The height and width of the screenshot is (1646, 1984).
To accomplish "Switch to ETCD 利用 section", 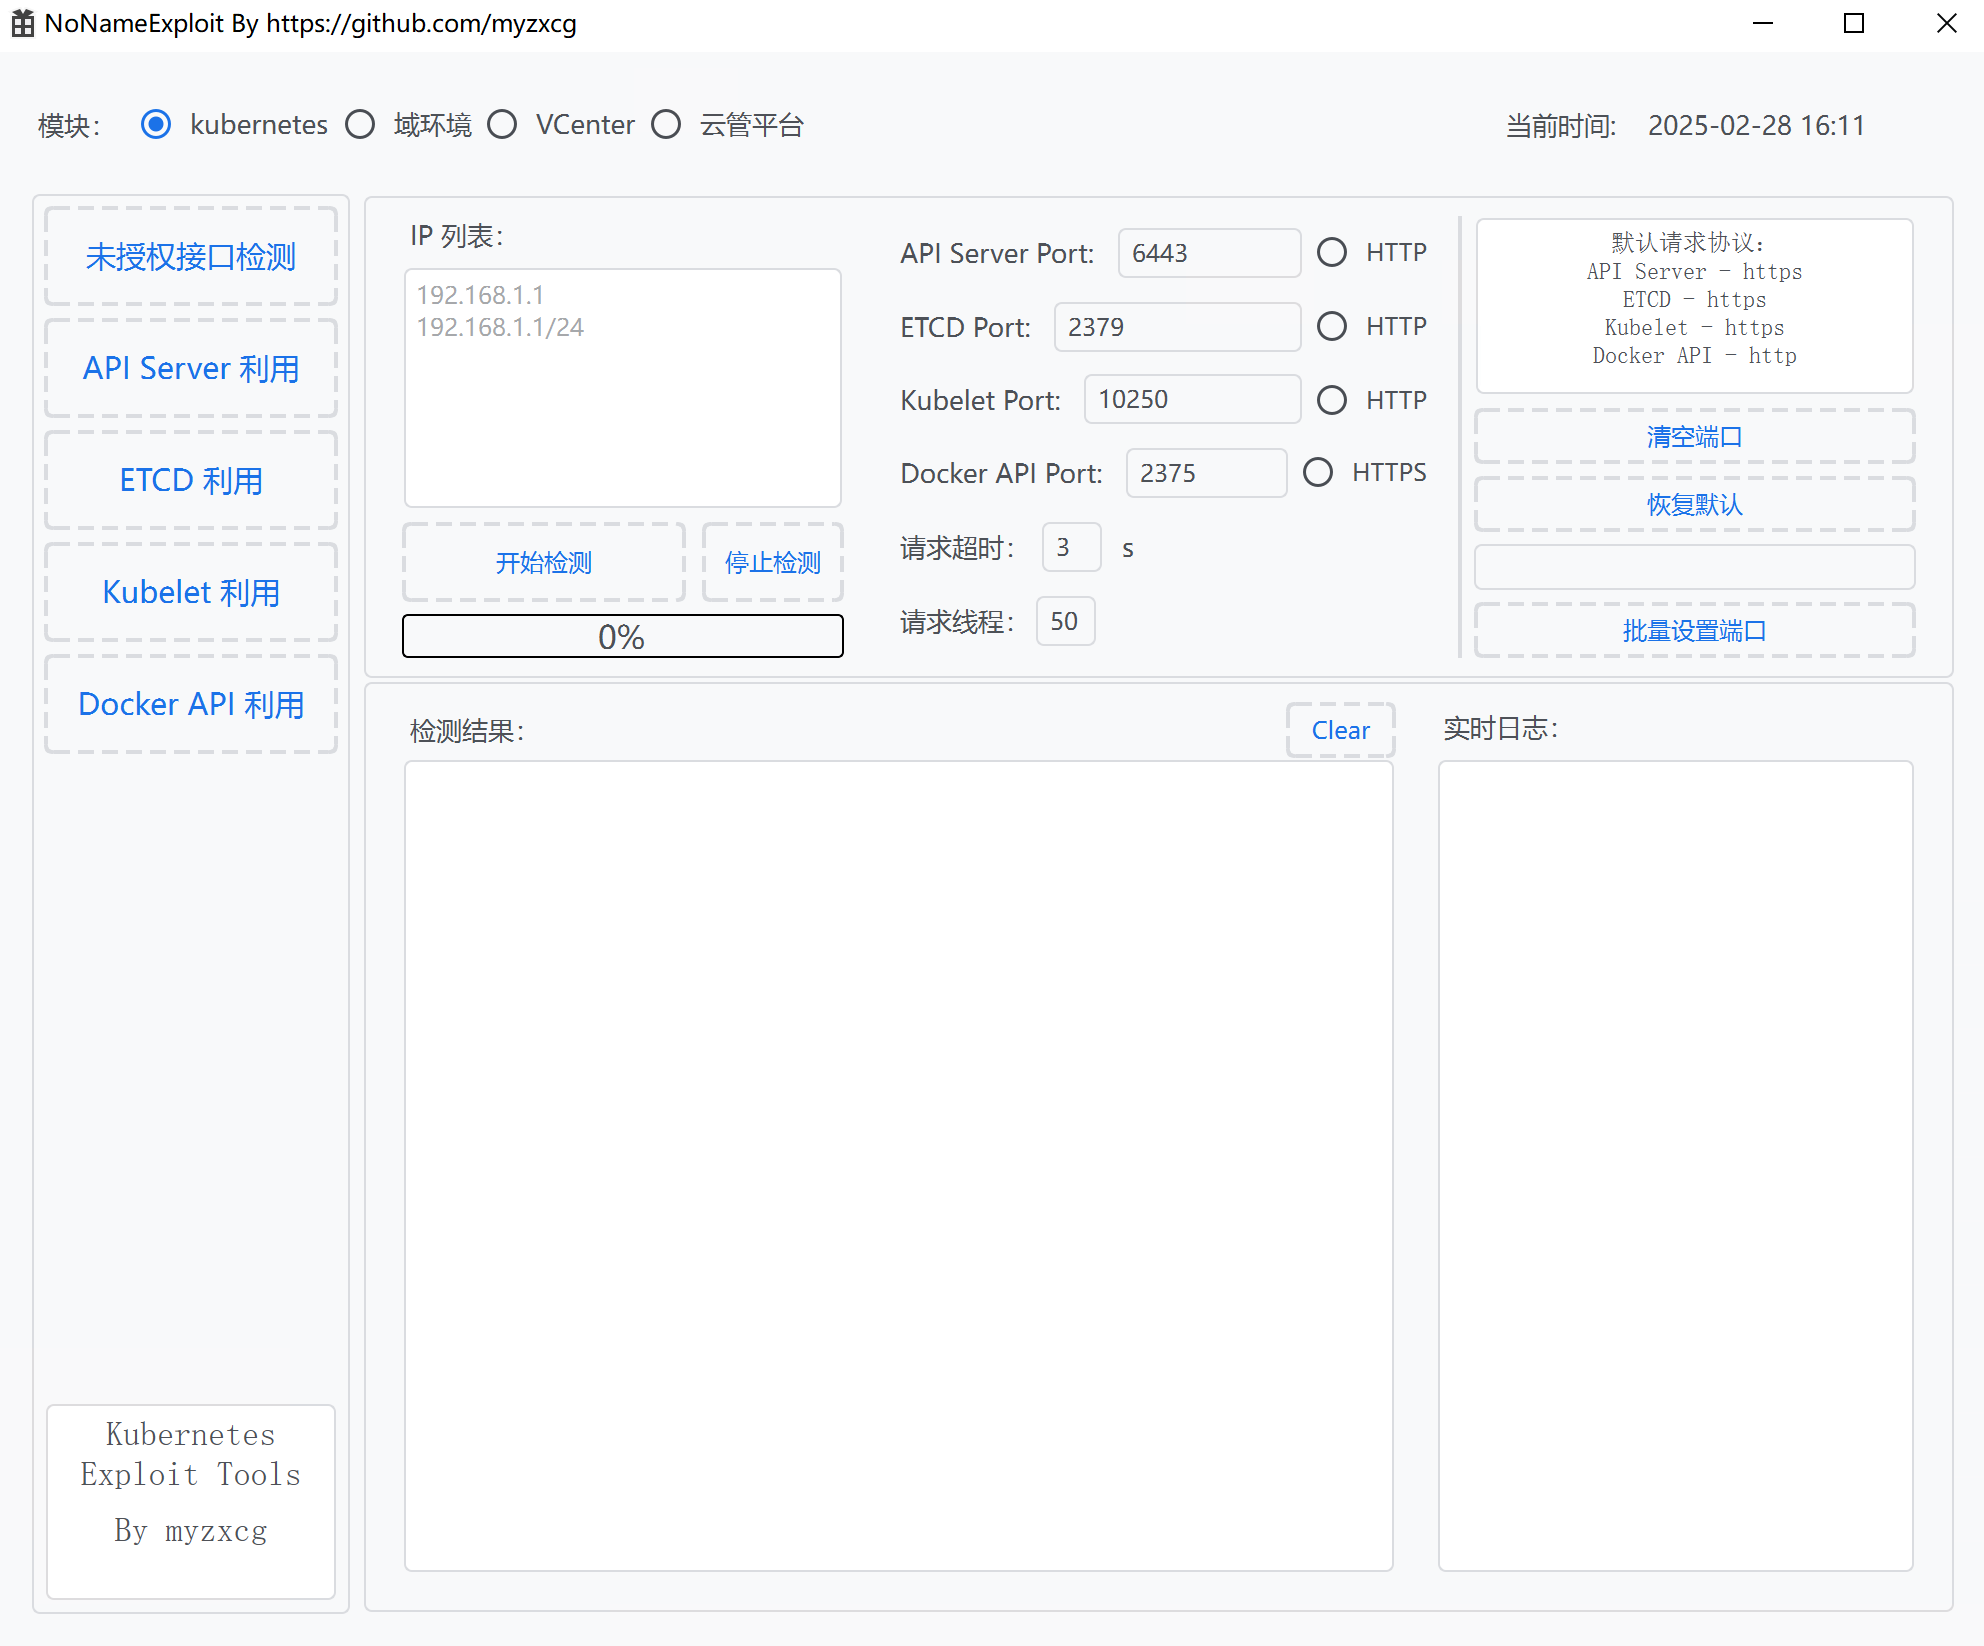I will tap(191, 481).
